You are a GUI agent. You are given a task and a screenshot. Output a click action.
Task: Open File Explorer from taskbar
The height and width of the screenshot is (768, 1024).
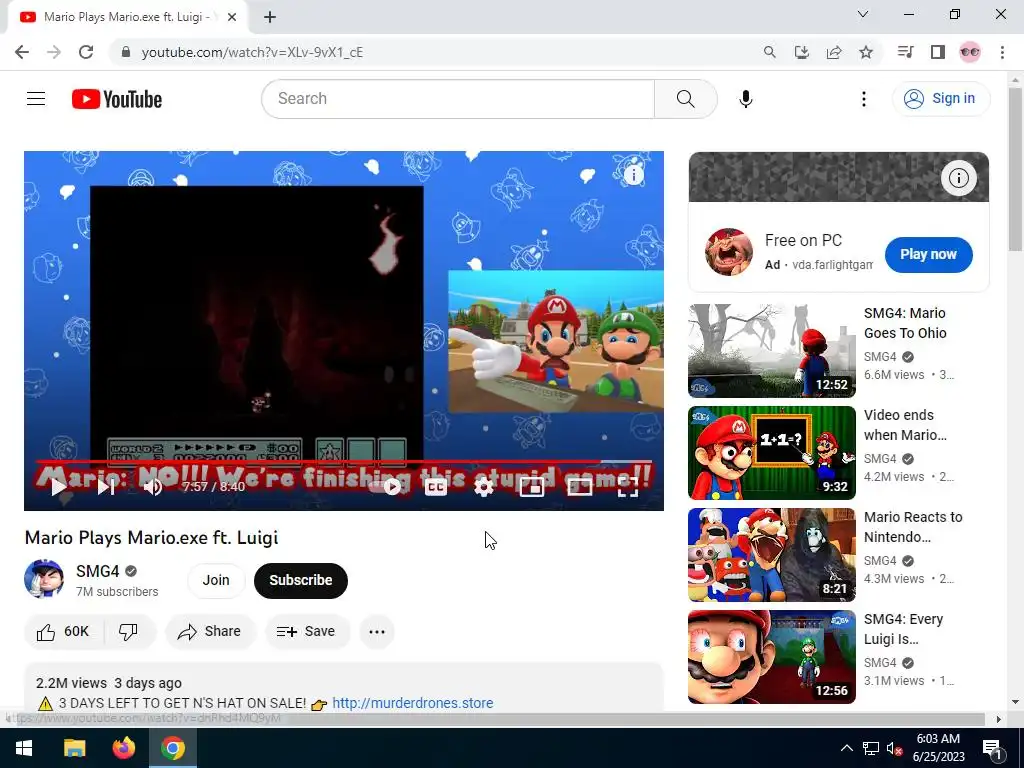(74, 748)
